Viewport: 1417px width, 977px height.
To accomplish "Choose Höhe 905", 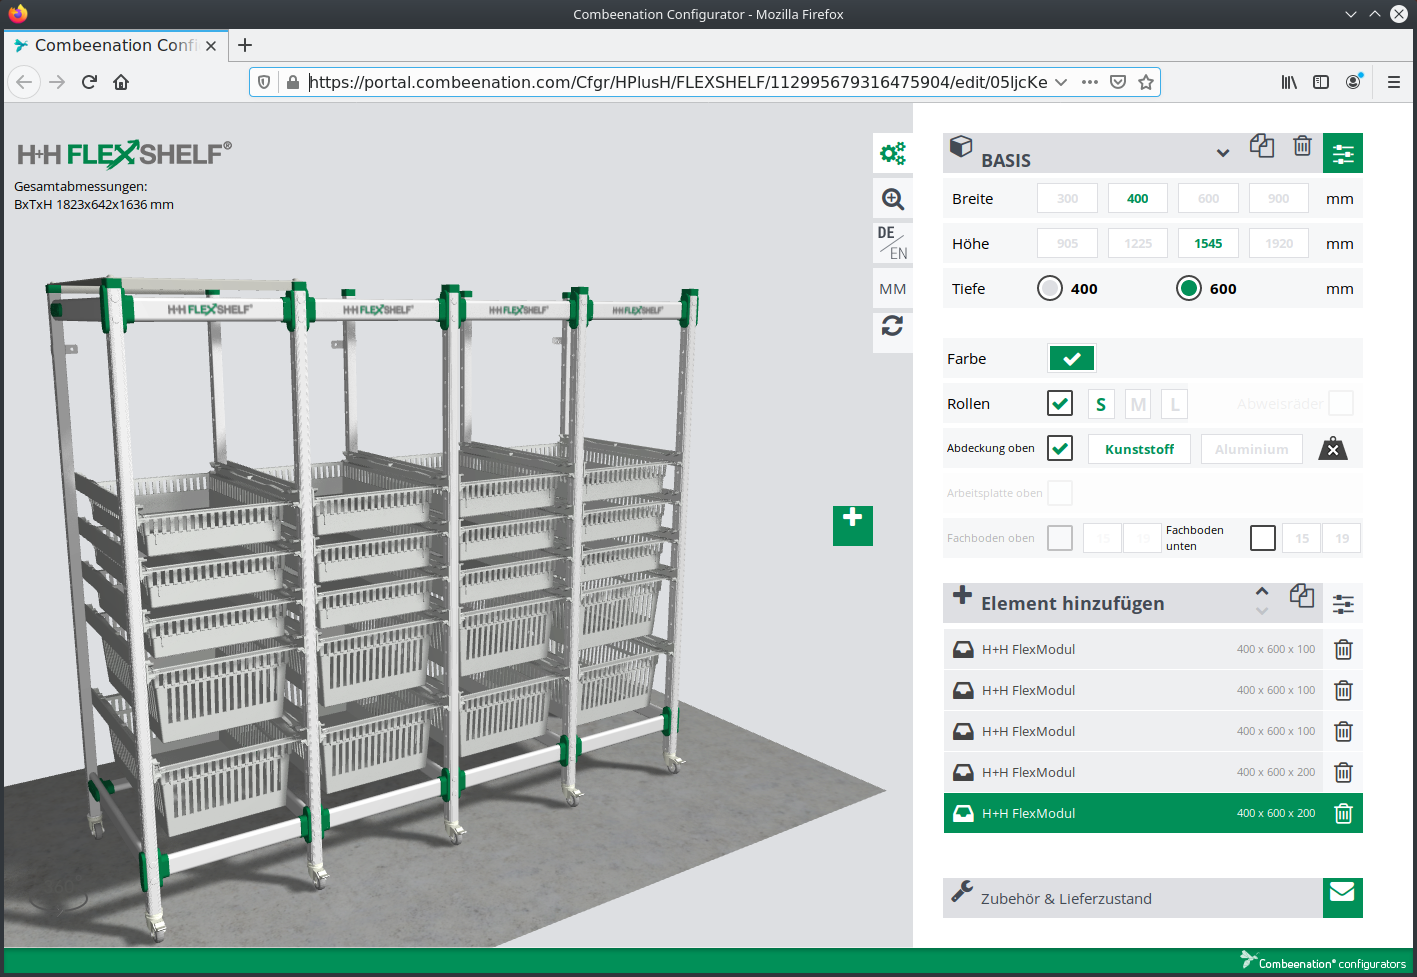I will pyautogui.click(x=1067, y=243).
